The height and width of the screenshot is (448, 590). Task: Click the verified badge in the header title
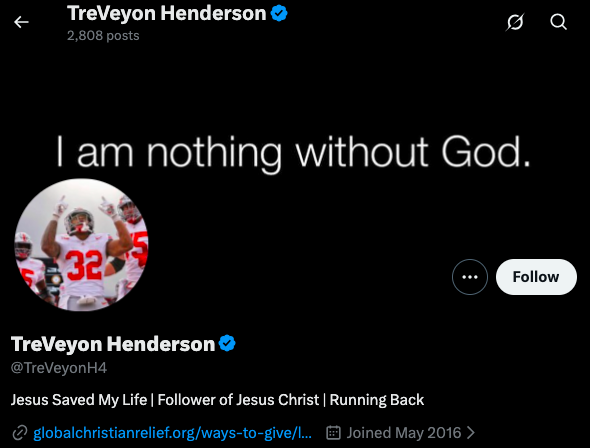(x=279, y=14)
